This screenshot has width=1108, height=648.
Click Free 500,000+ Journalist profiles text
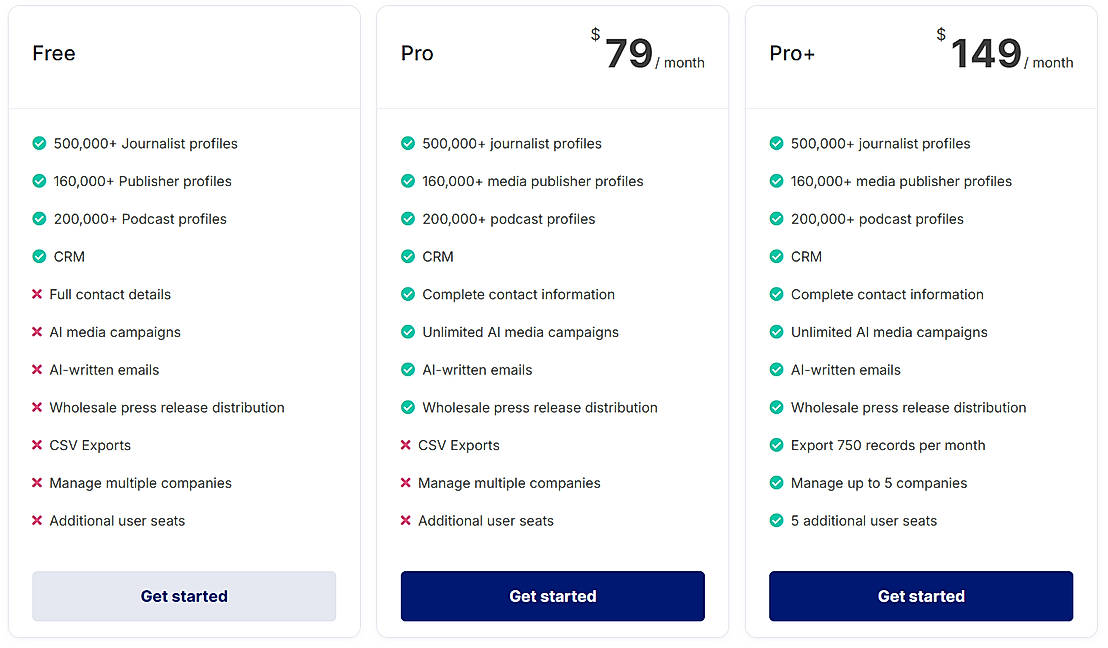[x=145, y=144]
